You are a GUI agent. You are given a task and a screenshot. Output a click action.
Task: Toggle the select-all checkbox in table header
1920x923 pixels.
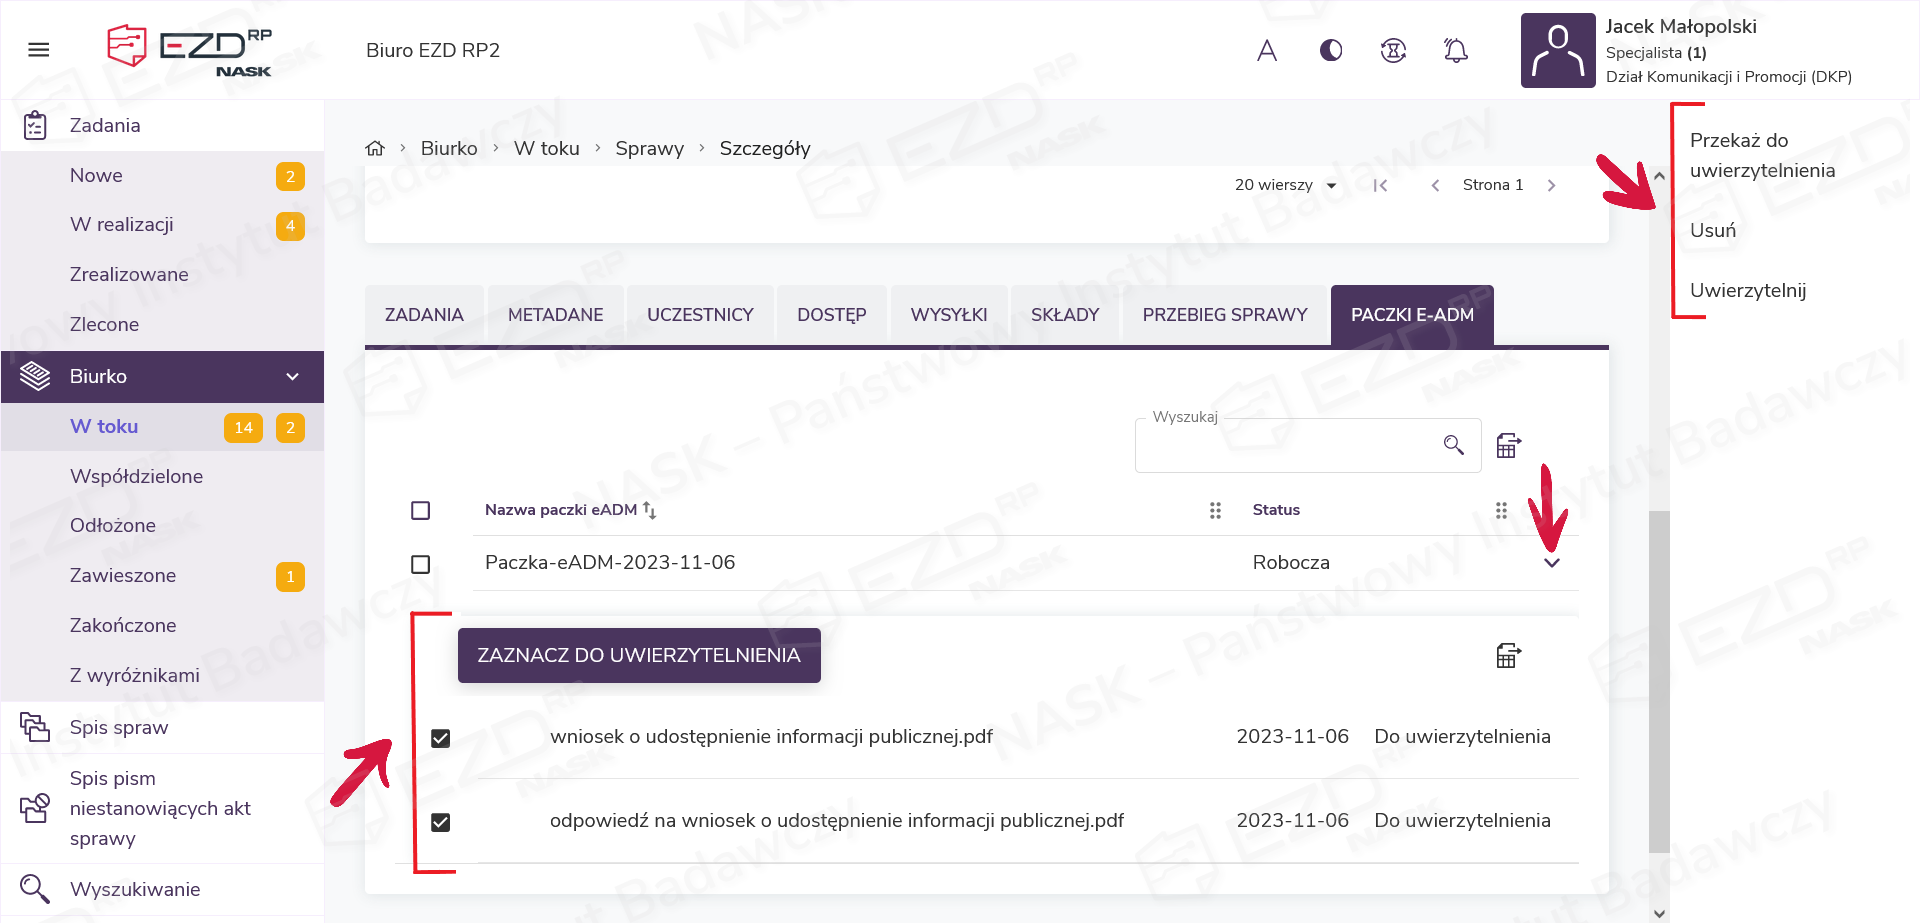(x=421, y=511)
